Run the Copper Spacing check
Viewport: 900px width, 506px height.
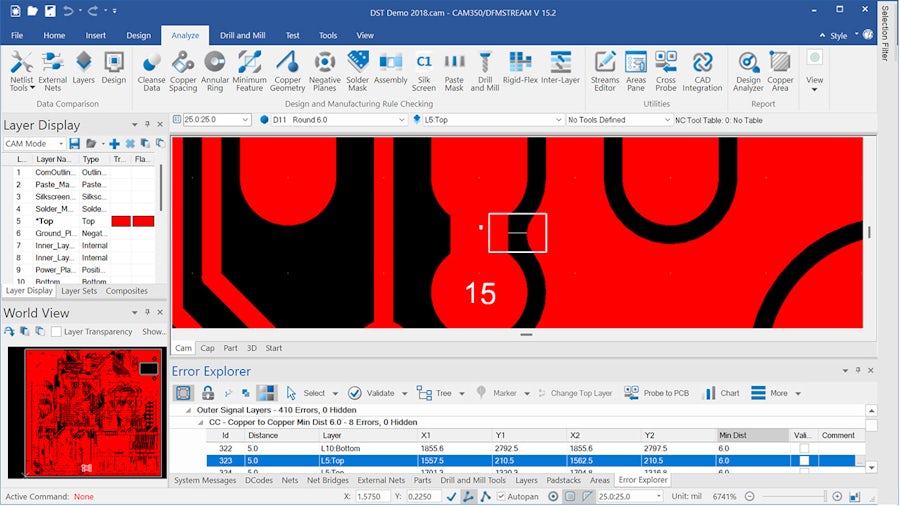coord(183,71)
